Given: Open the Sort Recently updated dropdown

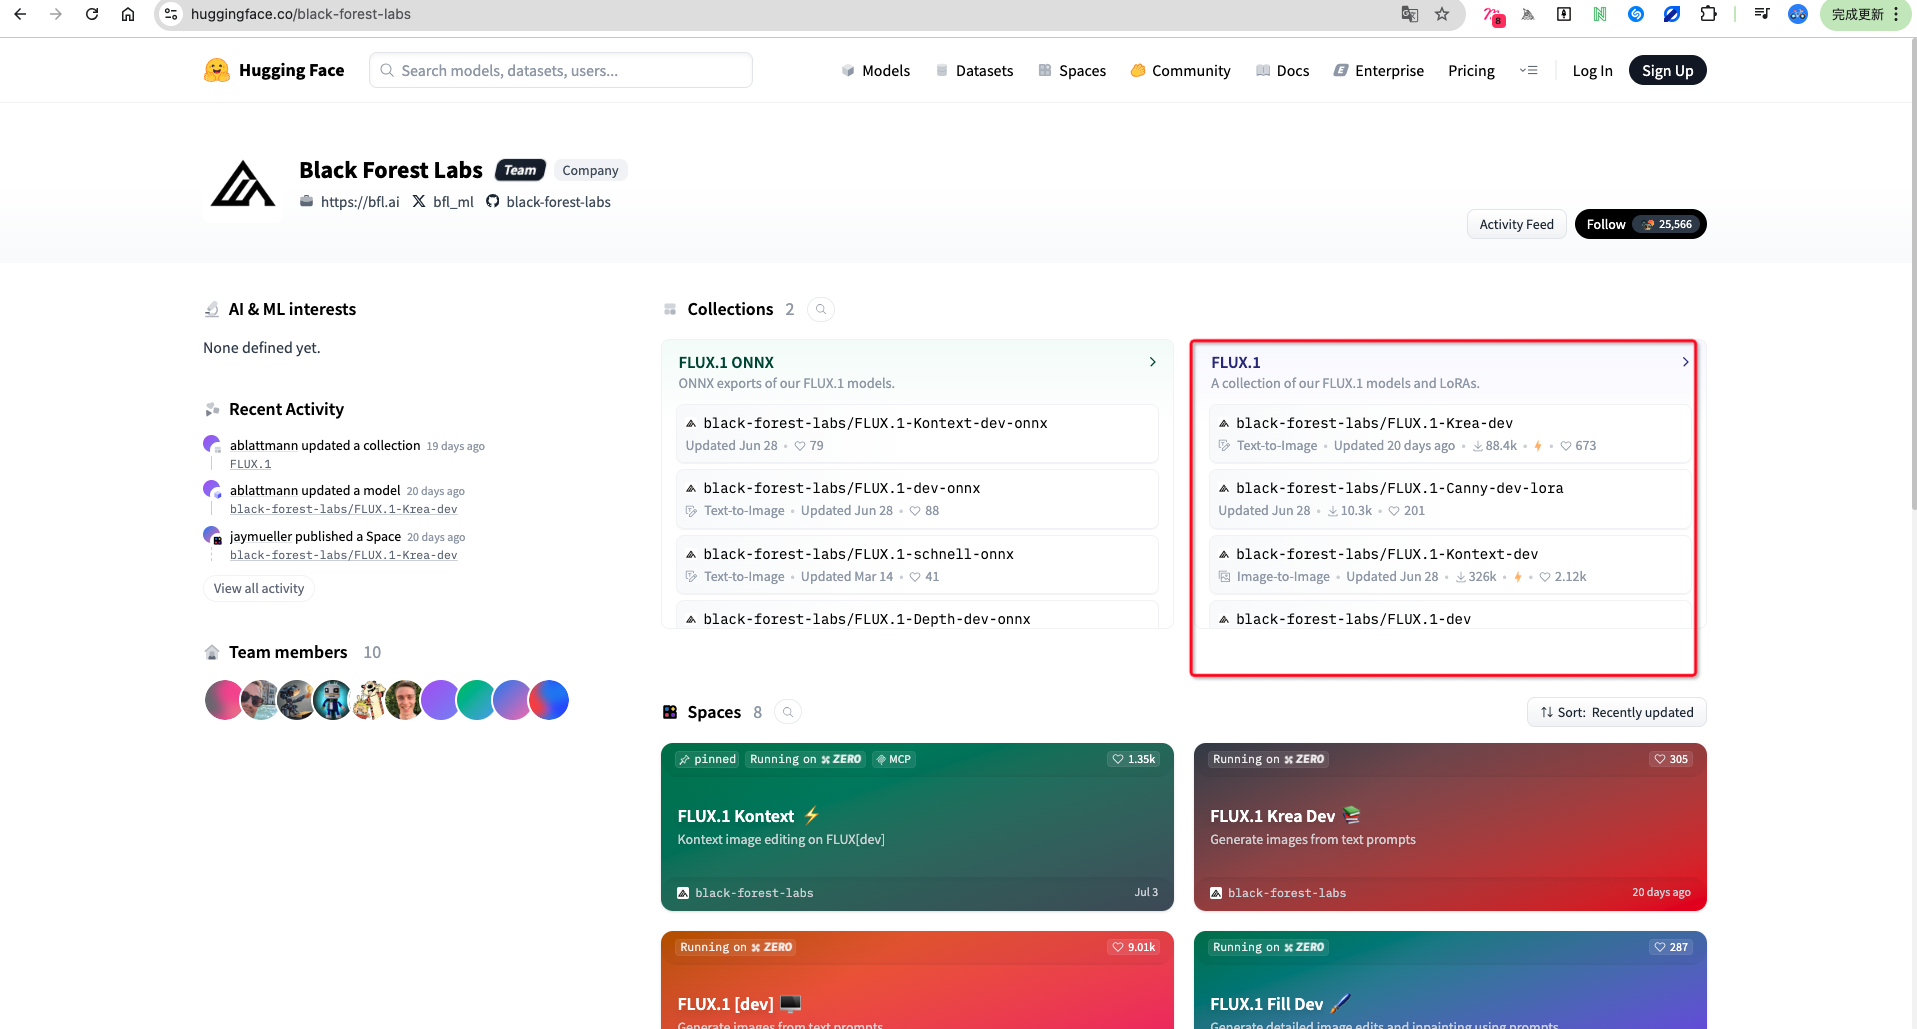Looking at the screenshot, I should pyautogui.click(x=1616, y=712).
